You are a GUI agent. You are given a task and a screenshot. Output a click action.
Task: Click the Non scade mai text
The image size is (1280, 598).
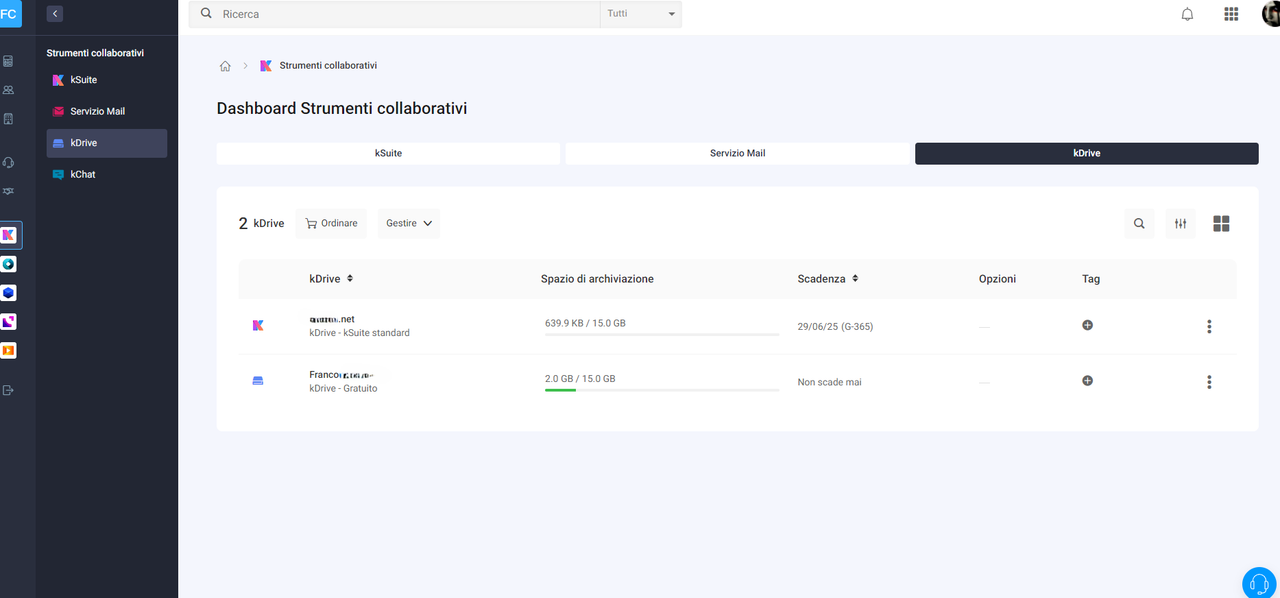[x=829, y=382]
